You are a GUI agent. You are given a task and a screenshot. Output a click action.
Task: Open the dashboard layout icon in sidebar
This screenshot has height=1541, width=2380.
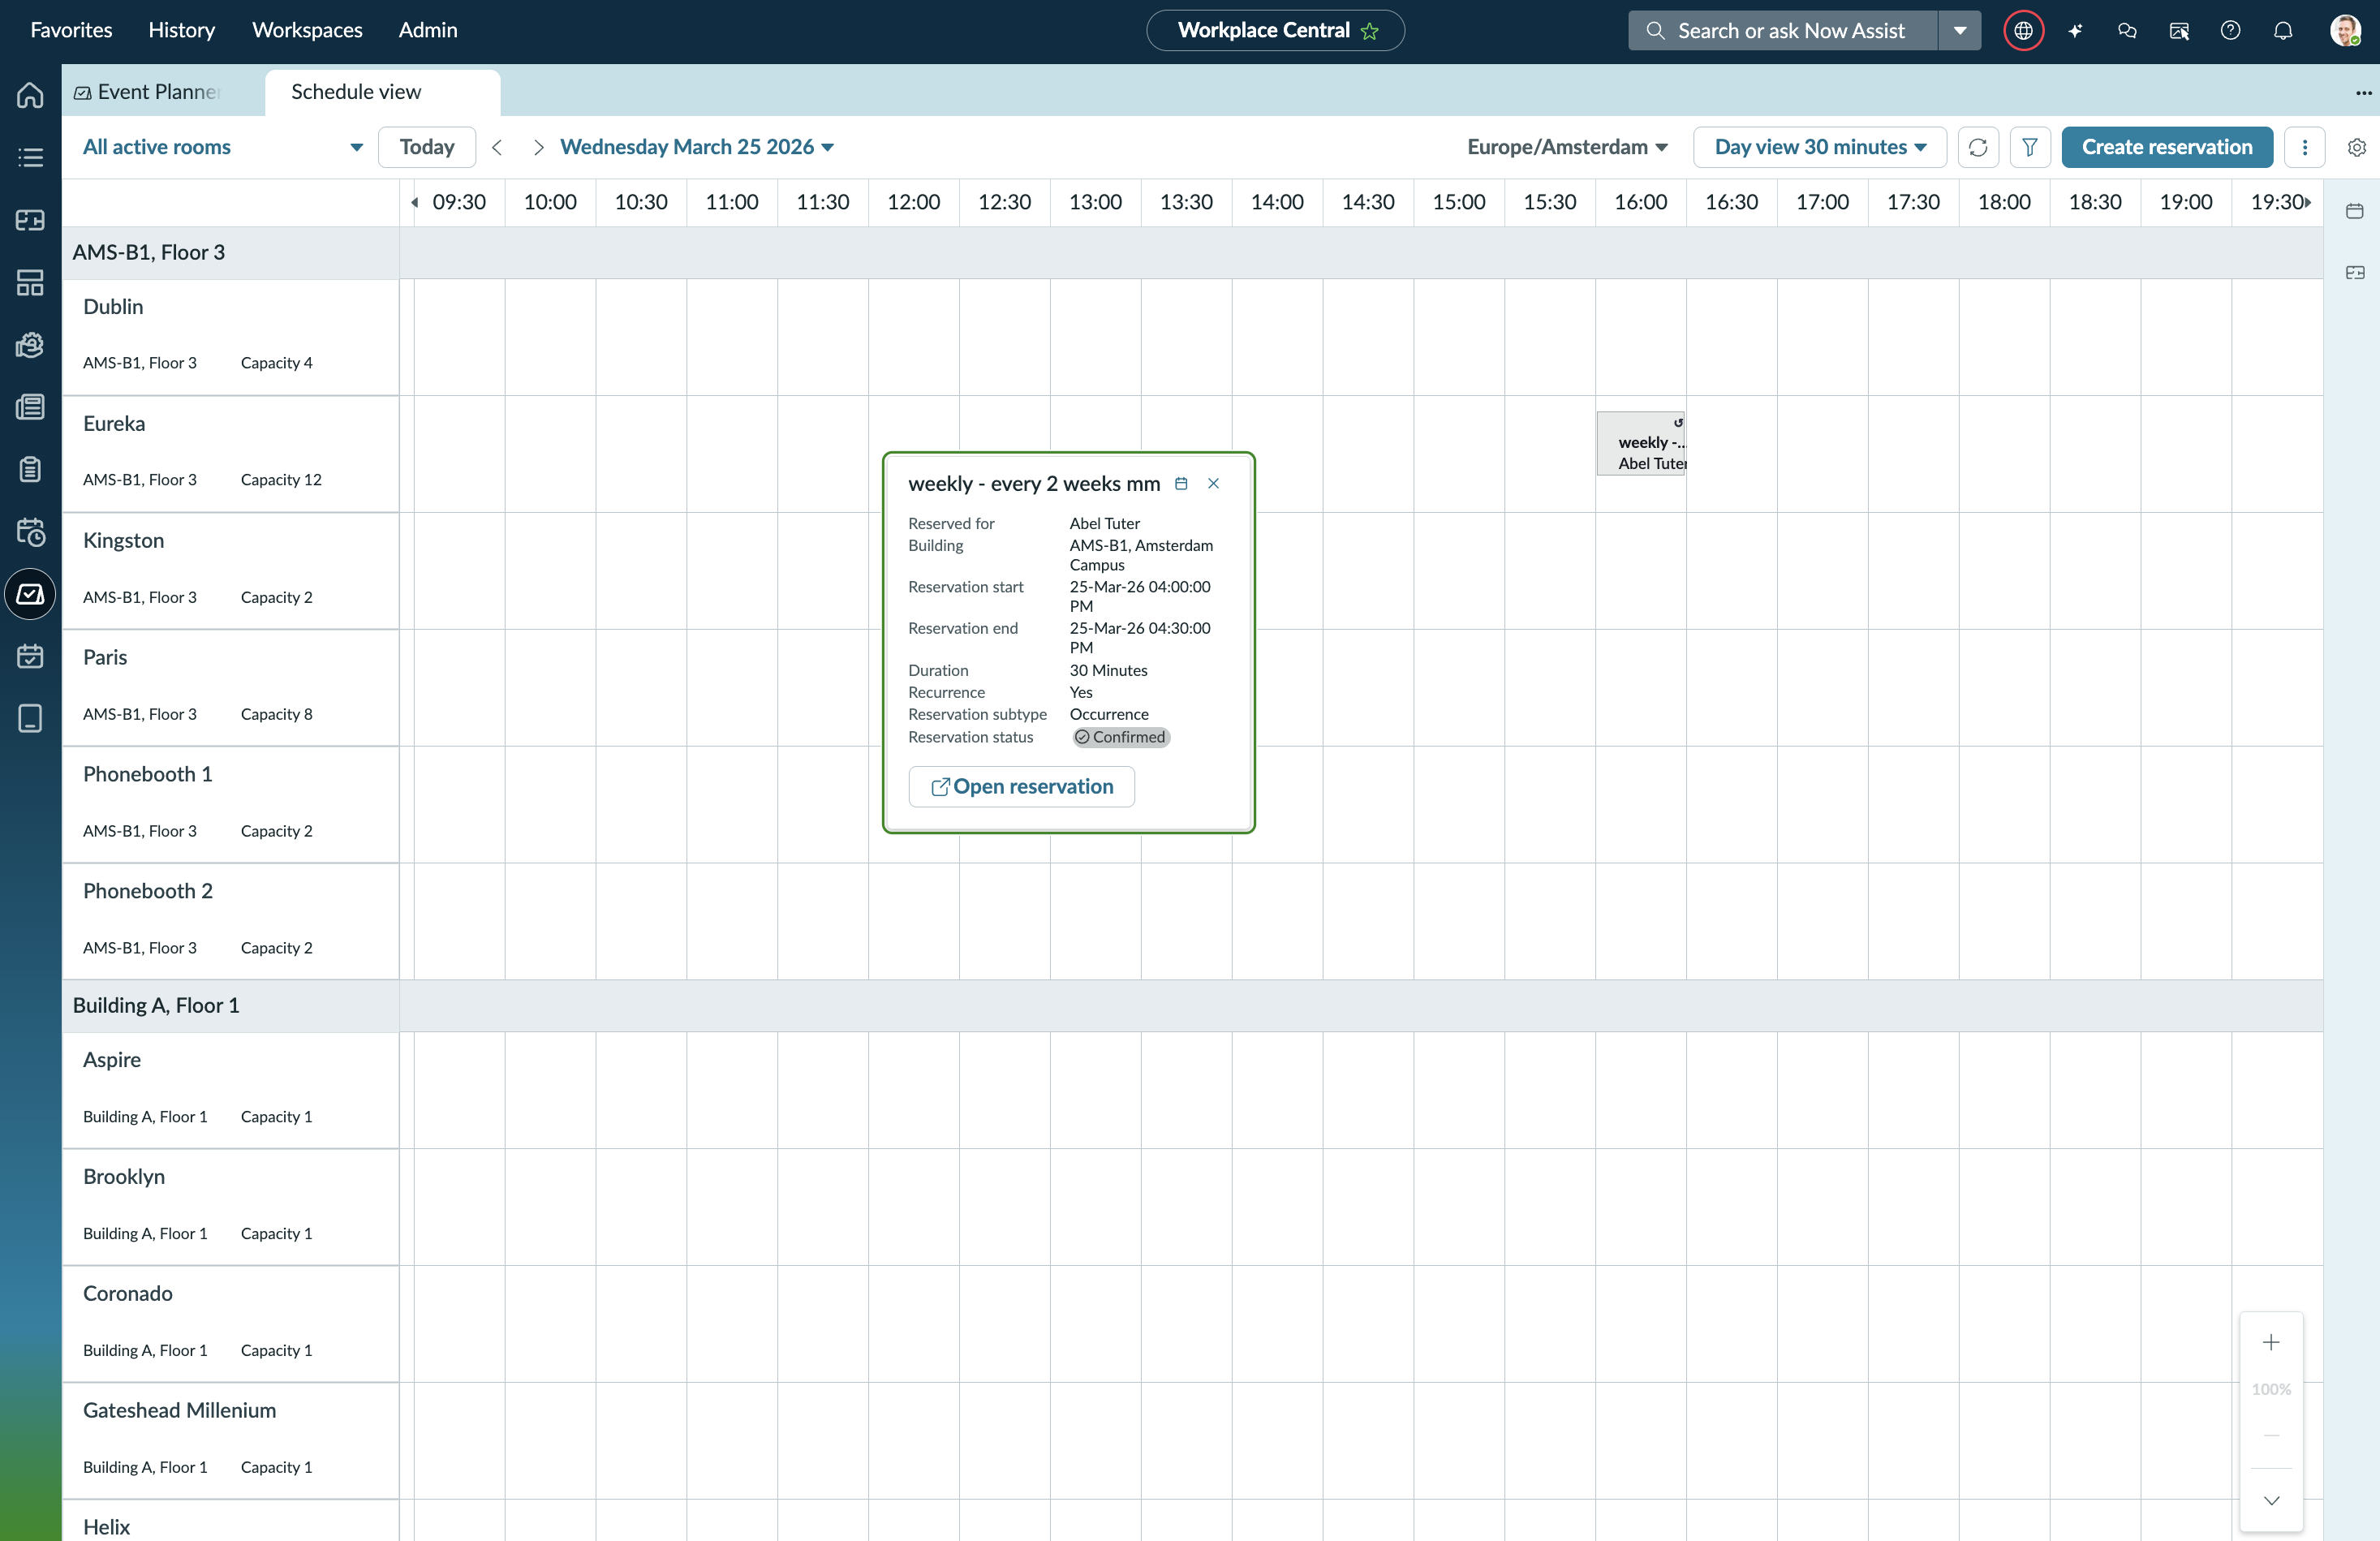pyautogui.click(x=30, y=283)
